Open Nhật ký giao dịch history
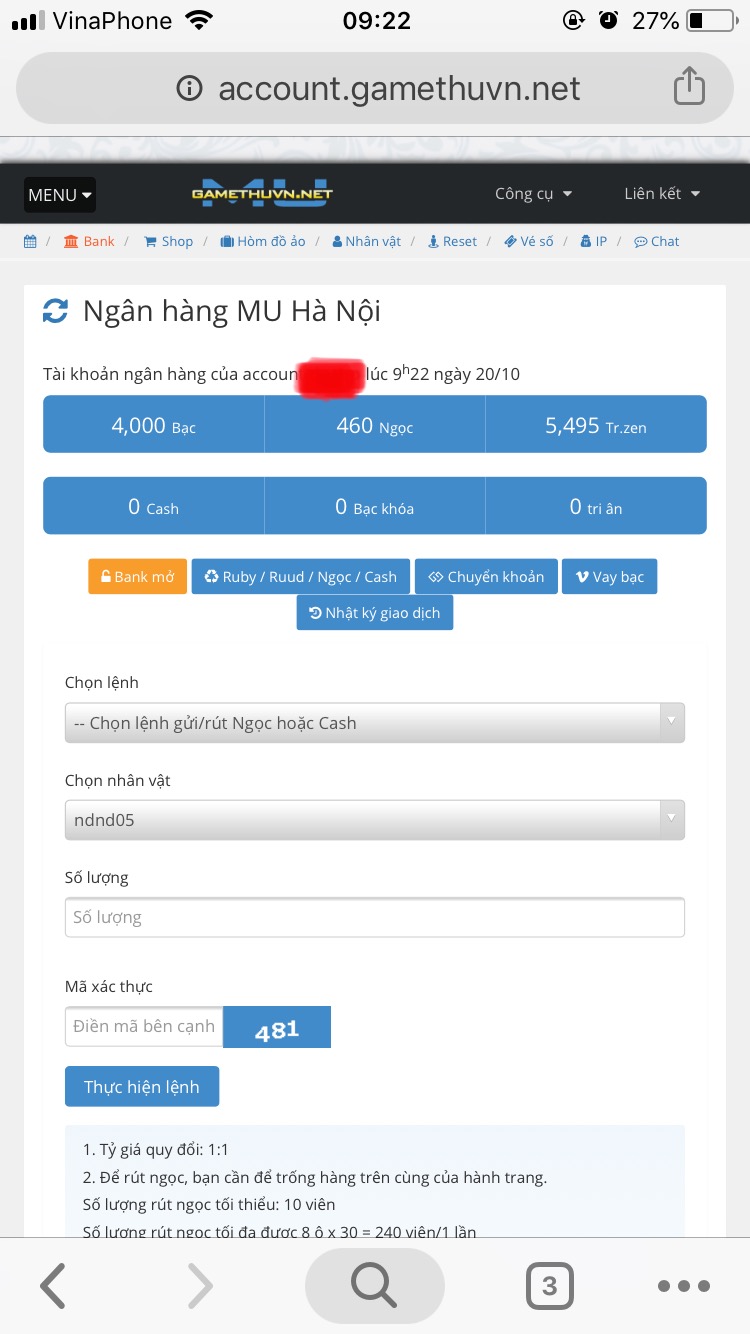 pyautogui.click(x=375, y=613)
